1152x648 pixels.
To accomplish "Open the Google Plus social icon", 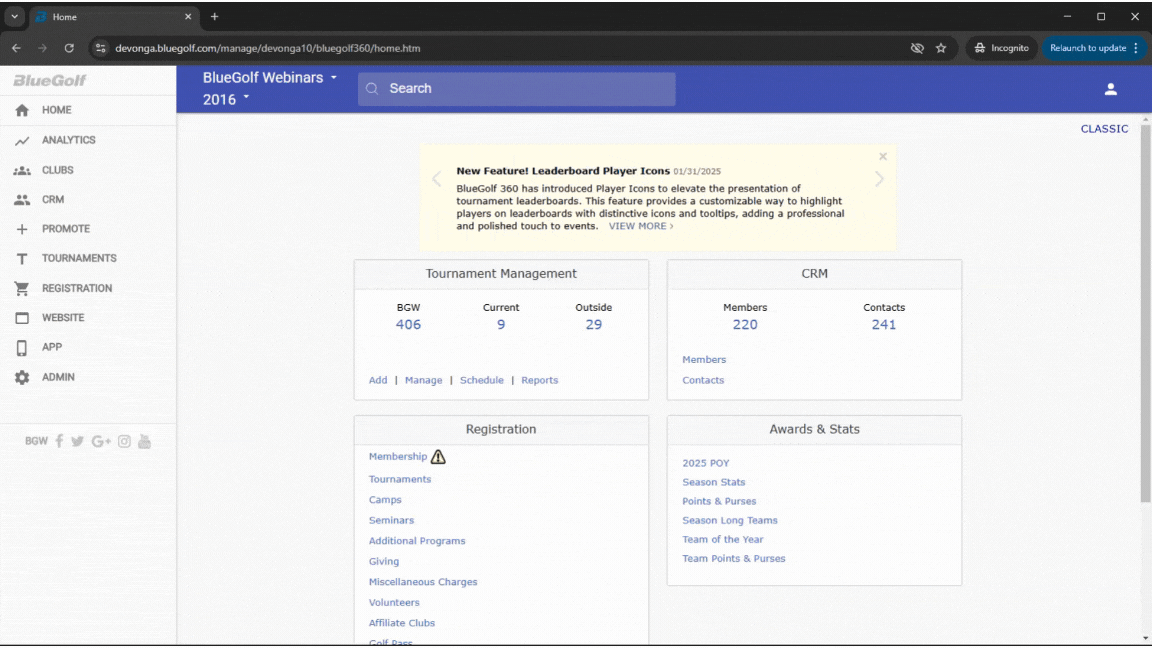I will (101, 441).
